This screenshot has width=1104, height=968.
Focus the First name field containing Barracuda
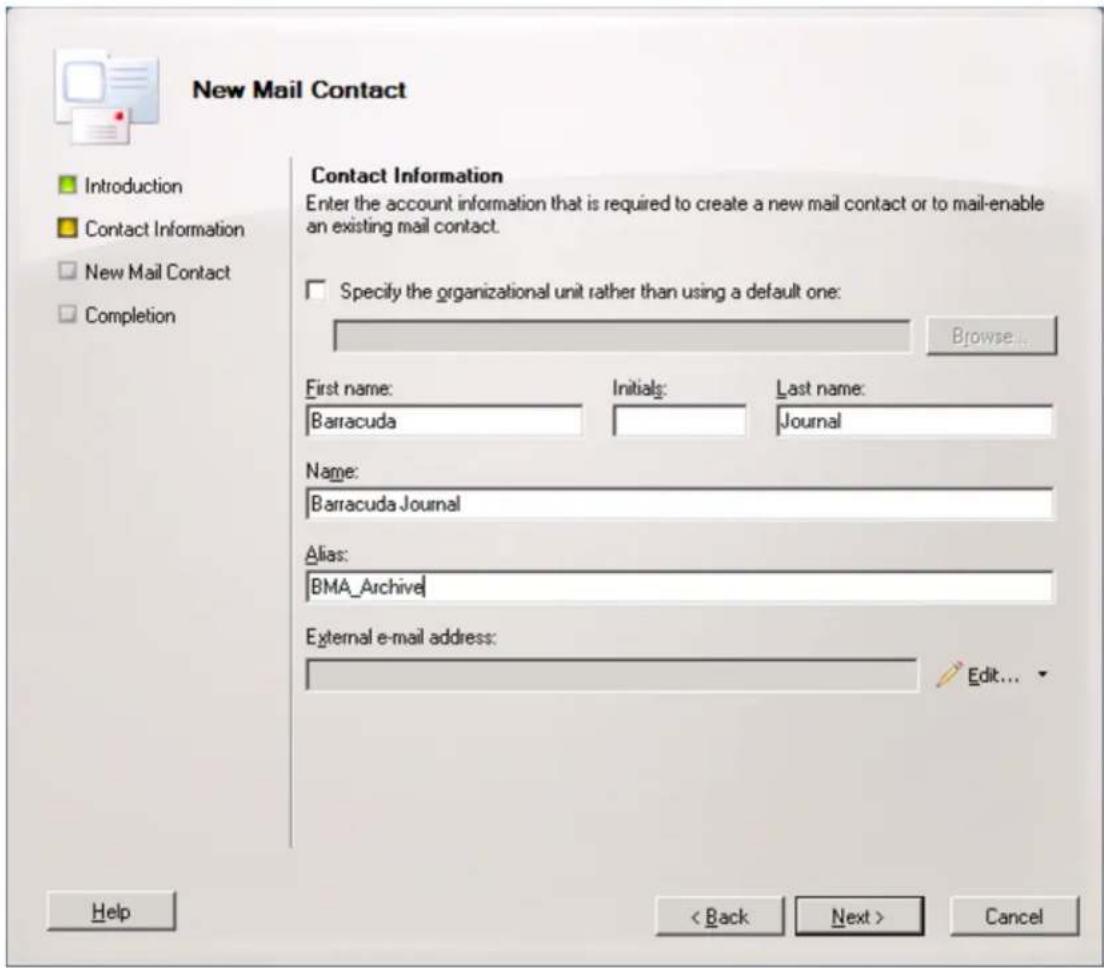444,421
